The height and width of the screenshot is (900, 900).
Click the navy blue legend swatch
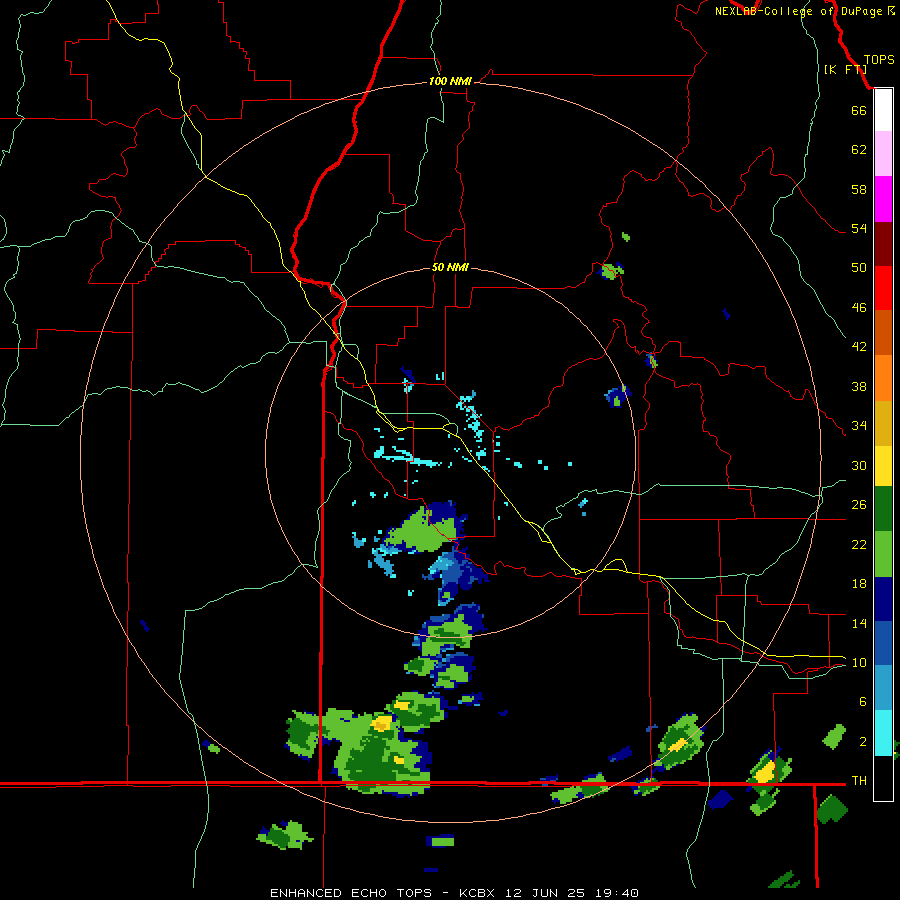(883, 599)
